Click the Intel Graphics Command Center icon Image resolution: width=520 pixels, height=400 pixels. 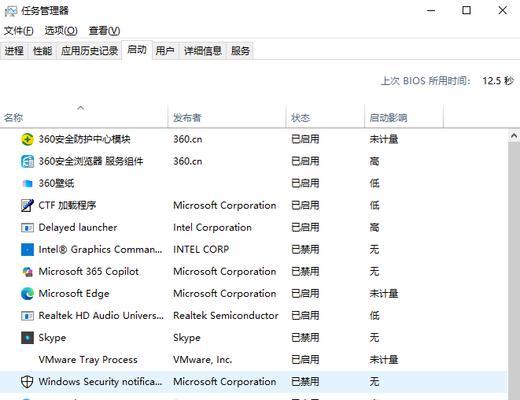point(27,249)
